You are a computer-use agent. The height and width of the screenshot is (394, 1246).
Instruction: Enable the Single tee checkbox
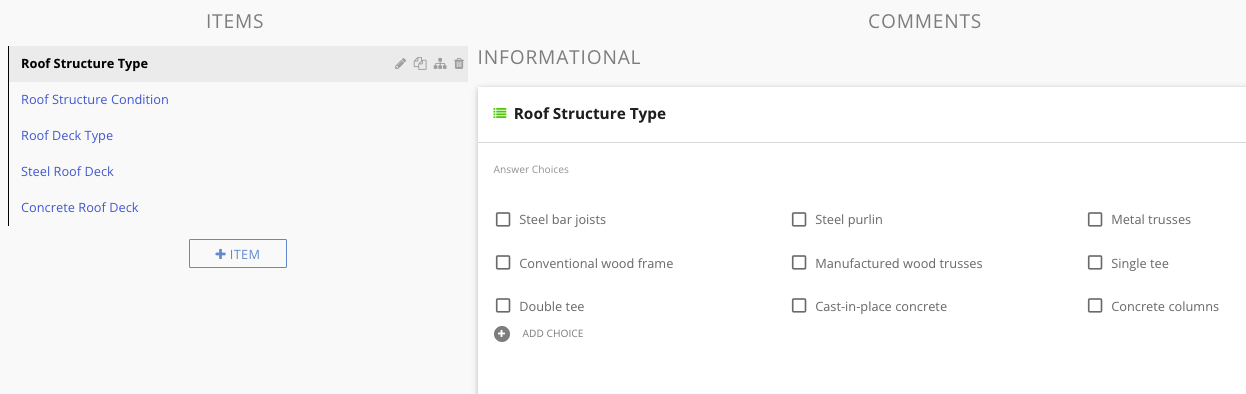tap(1095, 263)
